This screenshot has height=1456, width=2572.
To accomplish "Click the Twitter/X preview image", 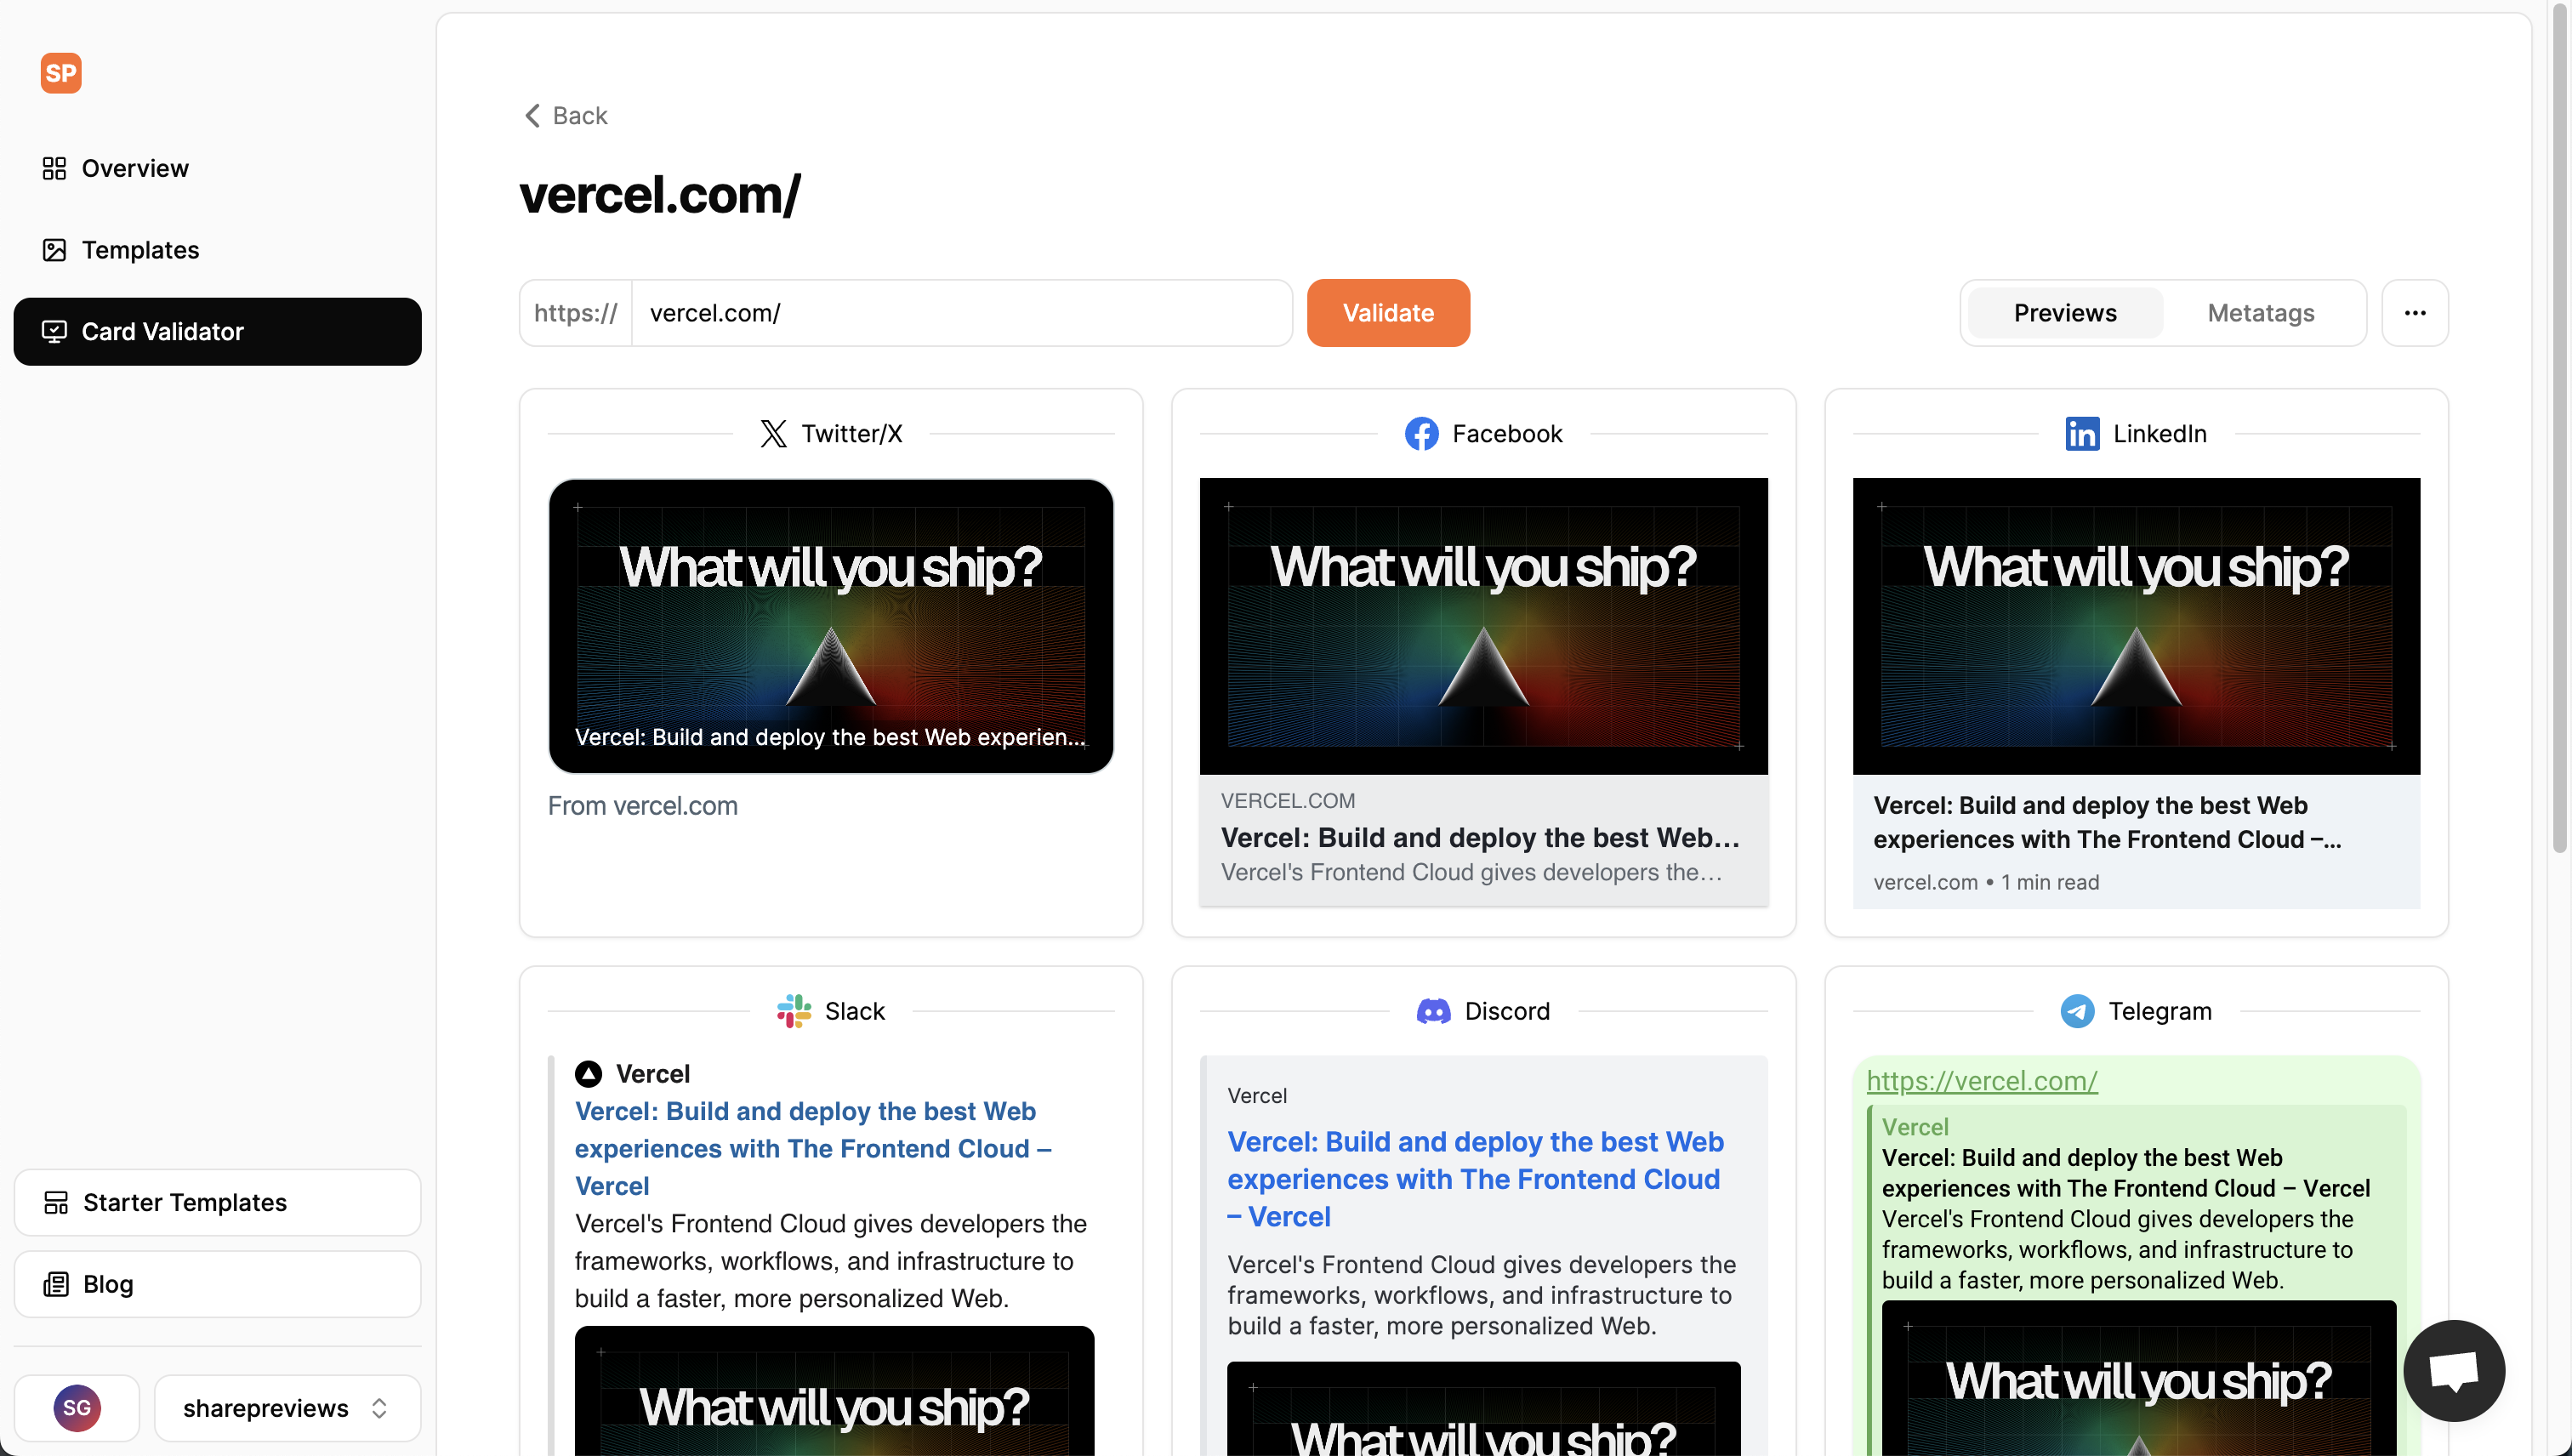I will tap(830, 626).
